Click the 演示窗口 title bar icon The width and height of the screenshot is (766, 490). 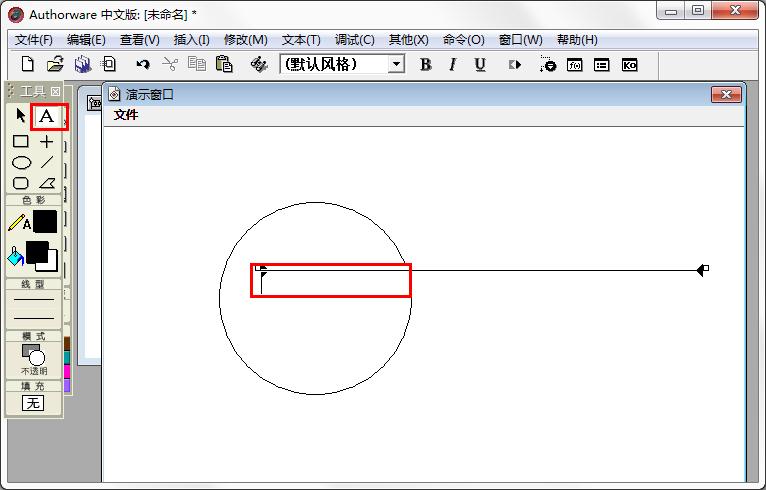click(114, 94)
